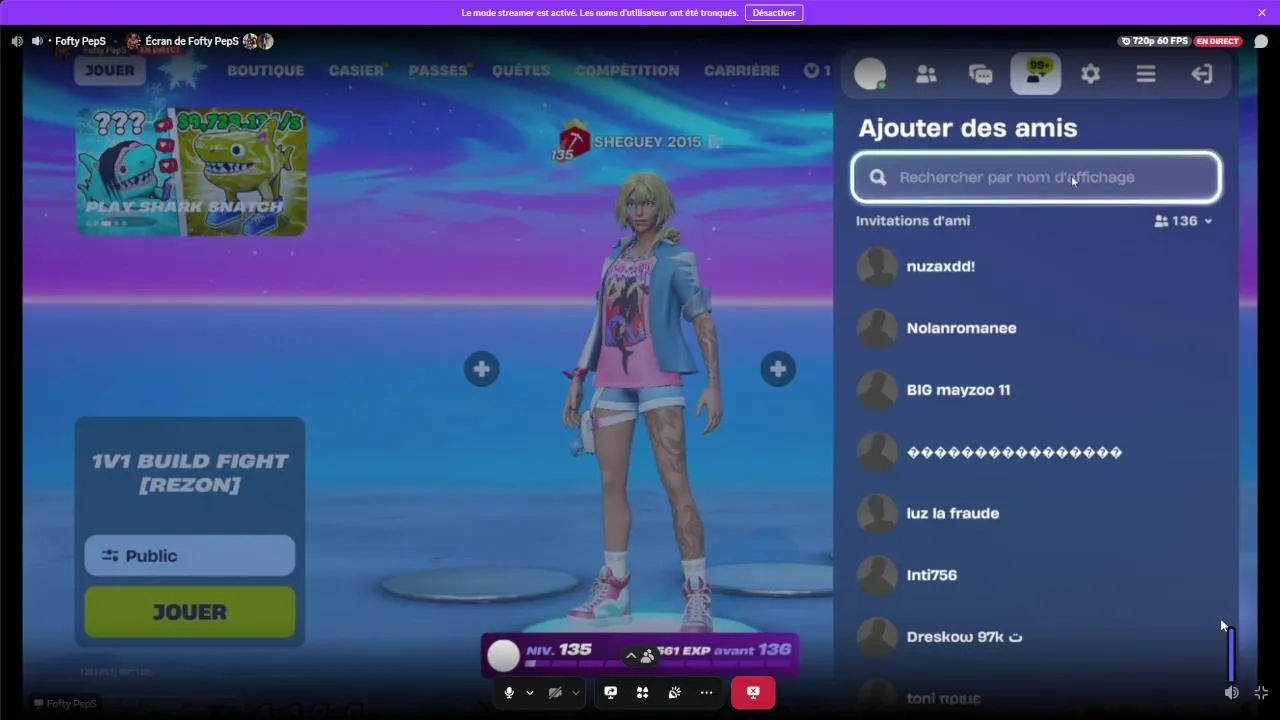This screenshot has width=1280, height=720.
Task: Dismiss the streamer mode banner
Action: (x=1262, y=12)
